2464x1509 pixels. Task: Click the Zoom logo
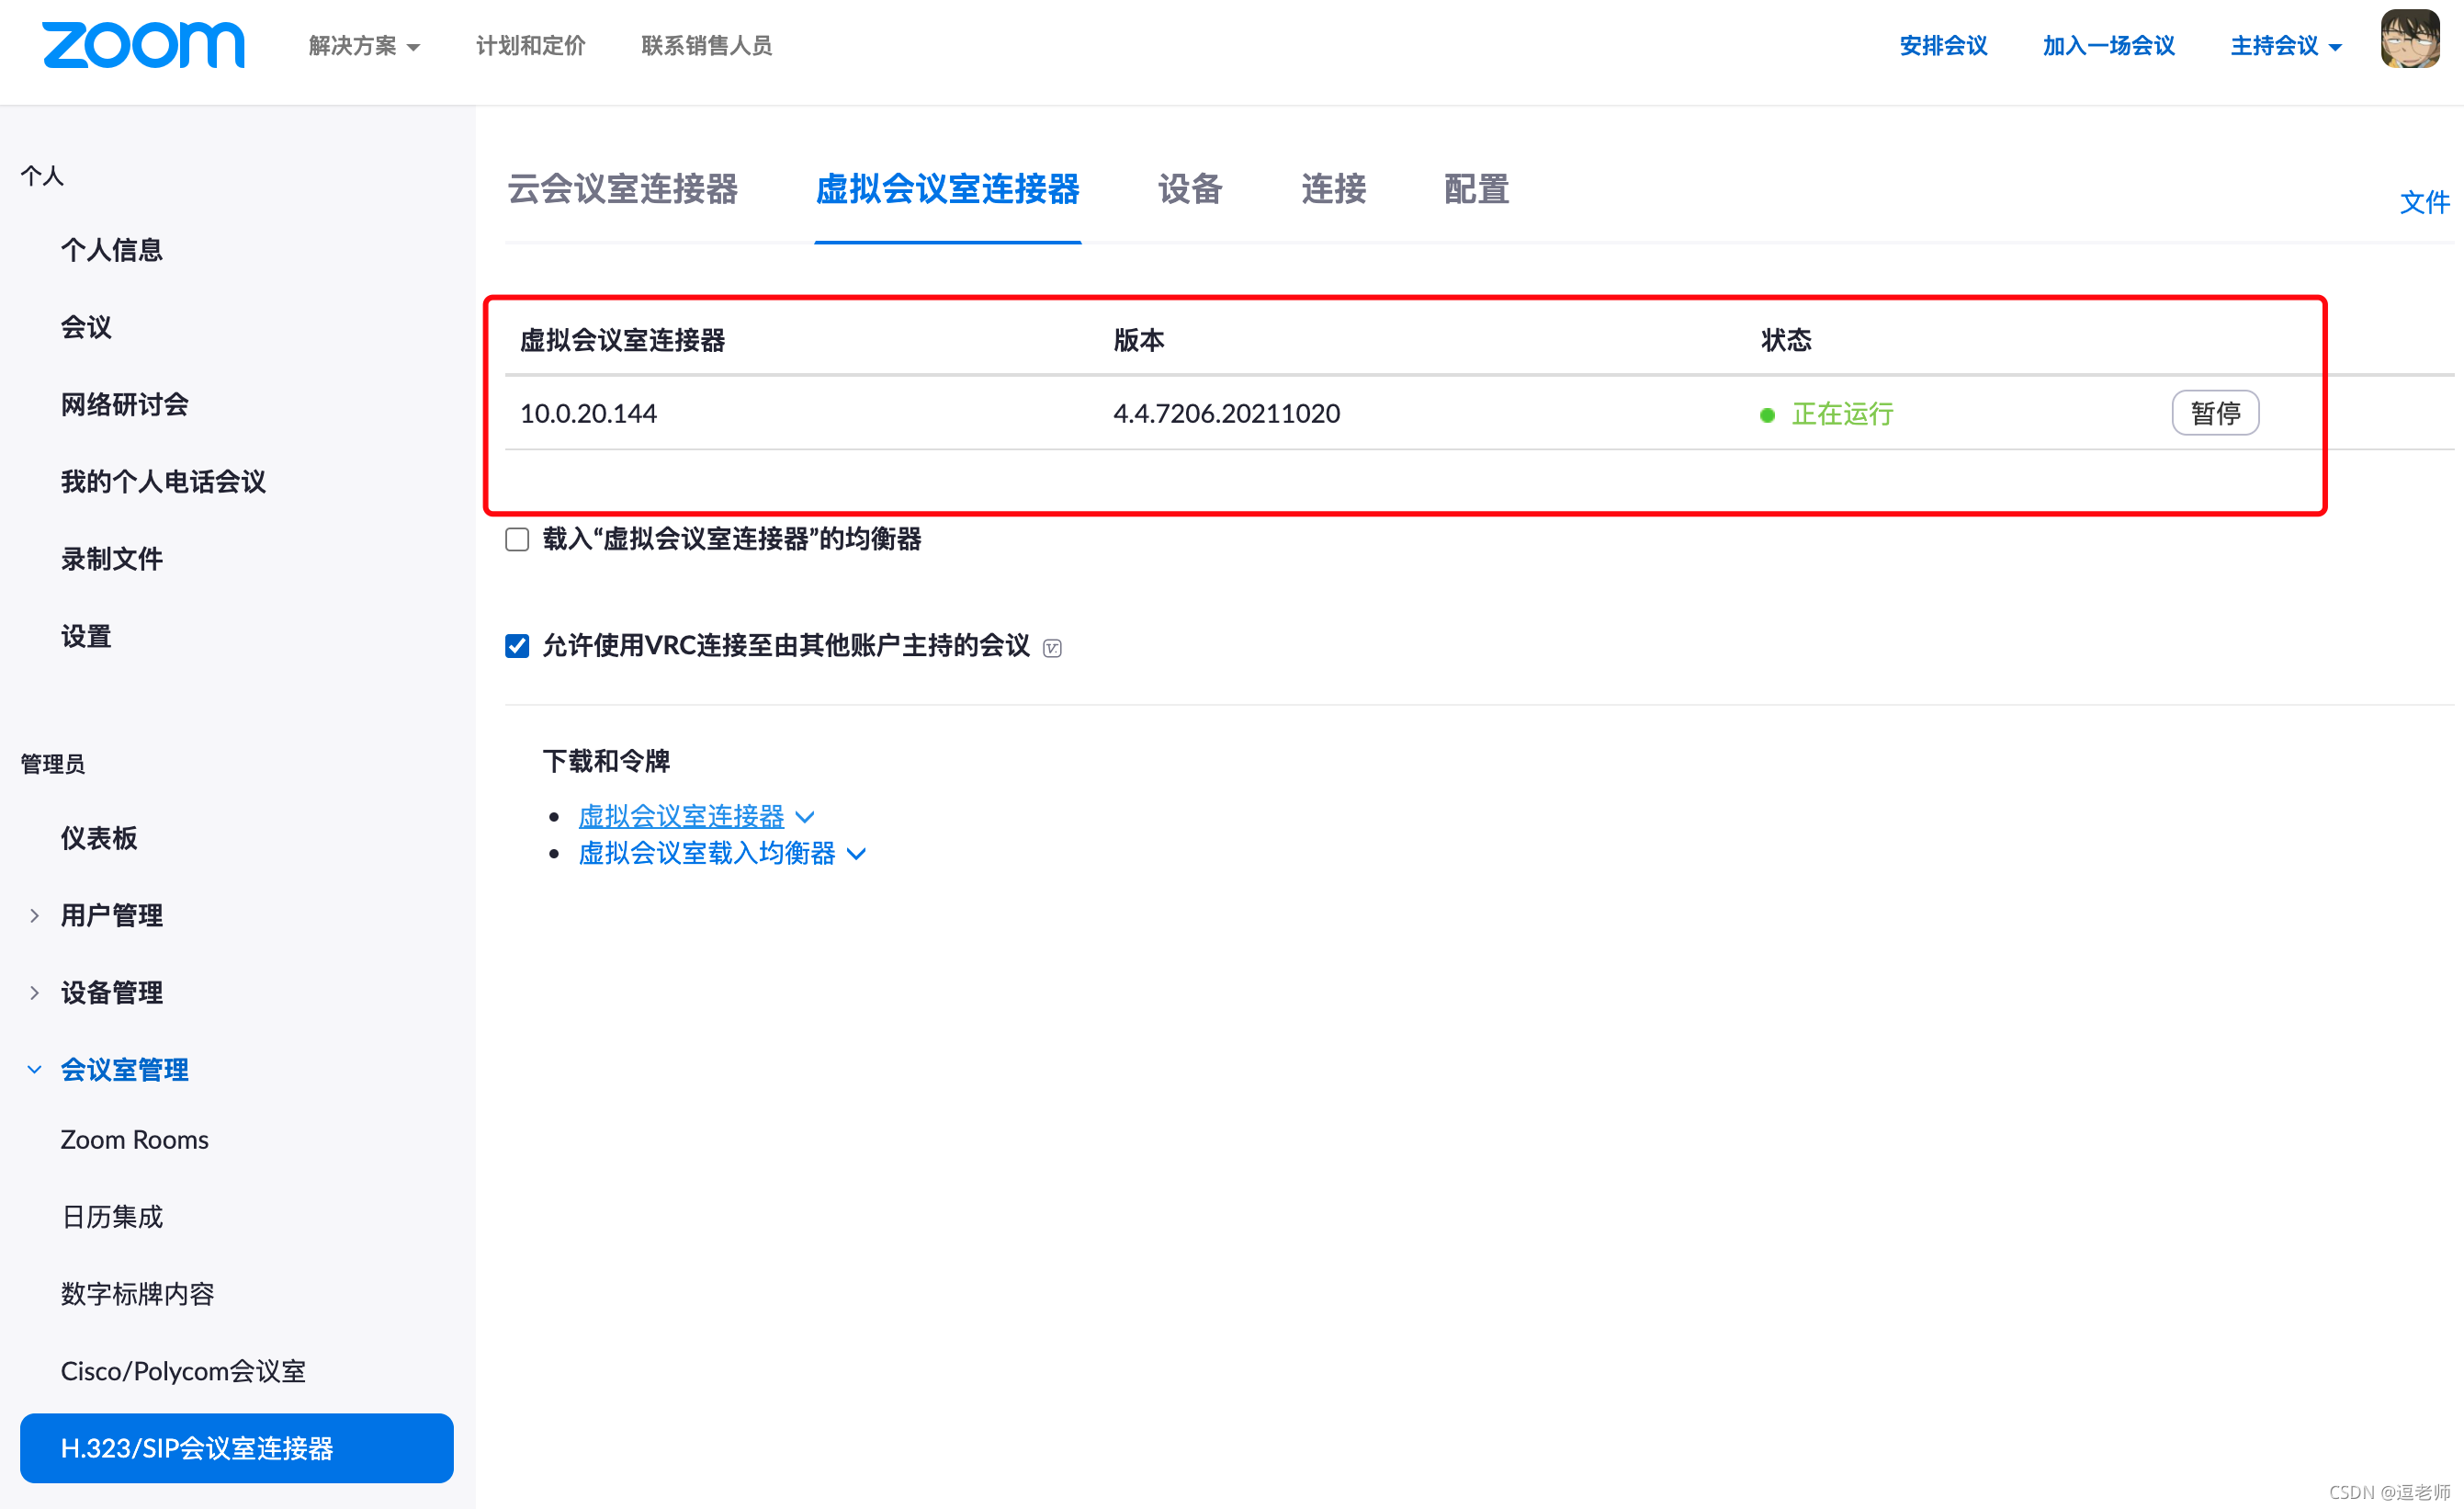(x=143, y=45)
